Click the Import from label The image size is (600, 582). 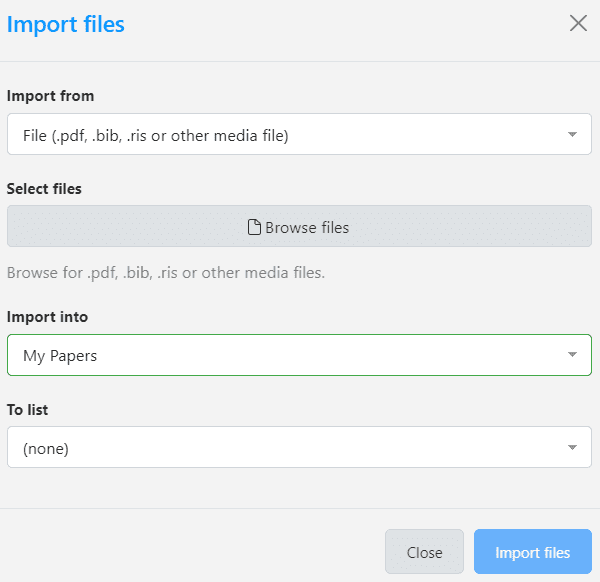click(x=51, y=96)
